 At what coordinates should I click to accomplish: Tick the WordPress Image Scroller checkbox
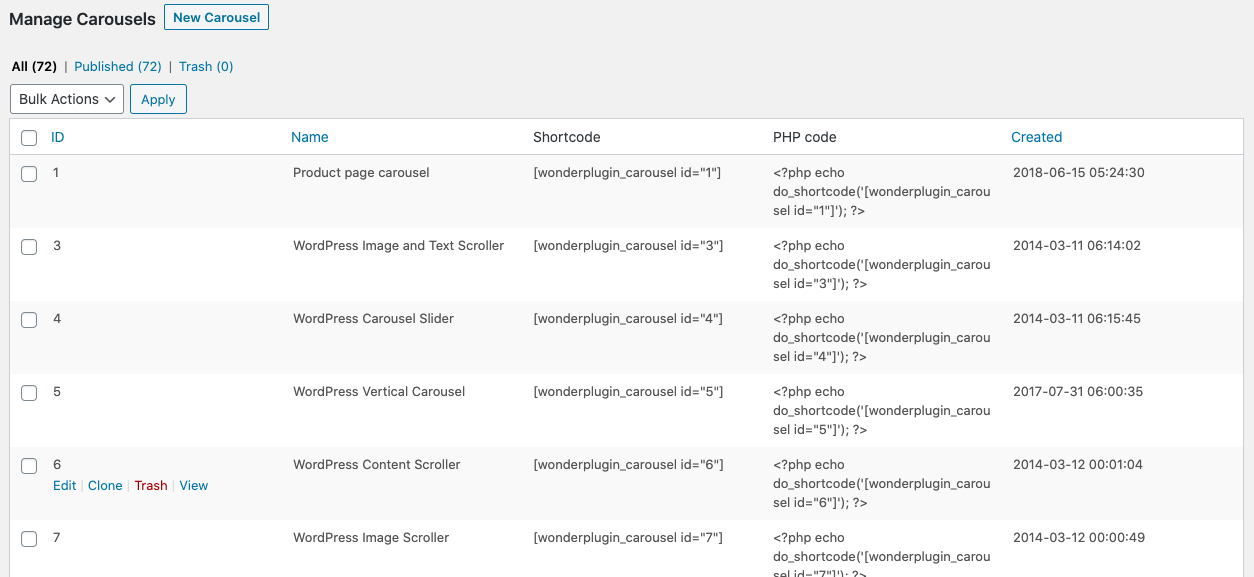point(29,539)
